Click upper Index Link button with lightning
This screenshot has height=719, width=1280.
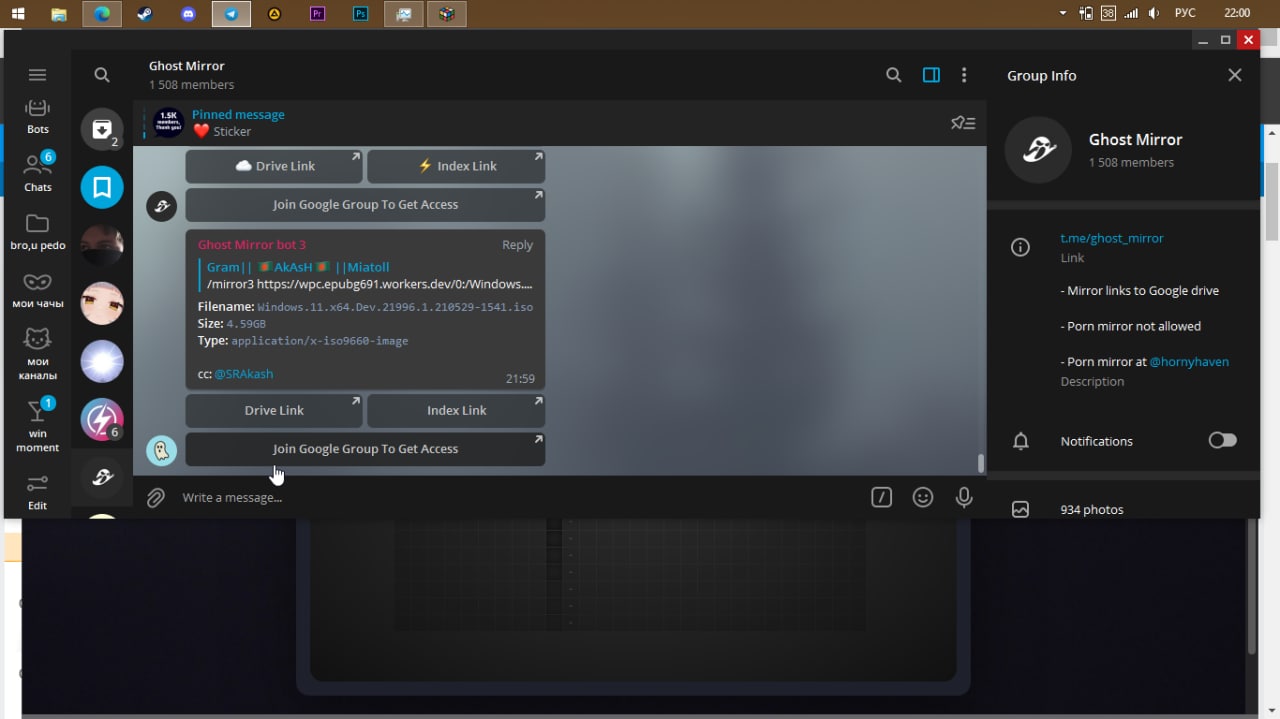pos(456,166)
